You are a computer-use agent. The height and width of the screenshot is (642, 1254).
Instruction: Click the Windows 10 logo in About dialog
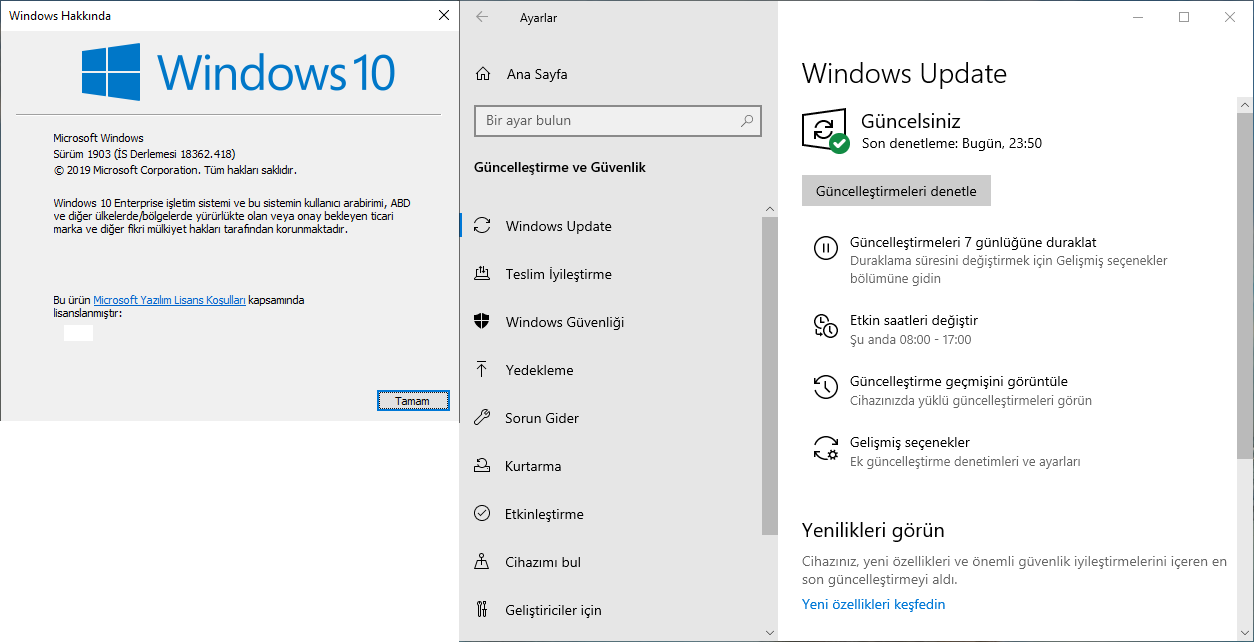(238, 72)
